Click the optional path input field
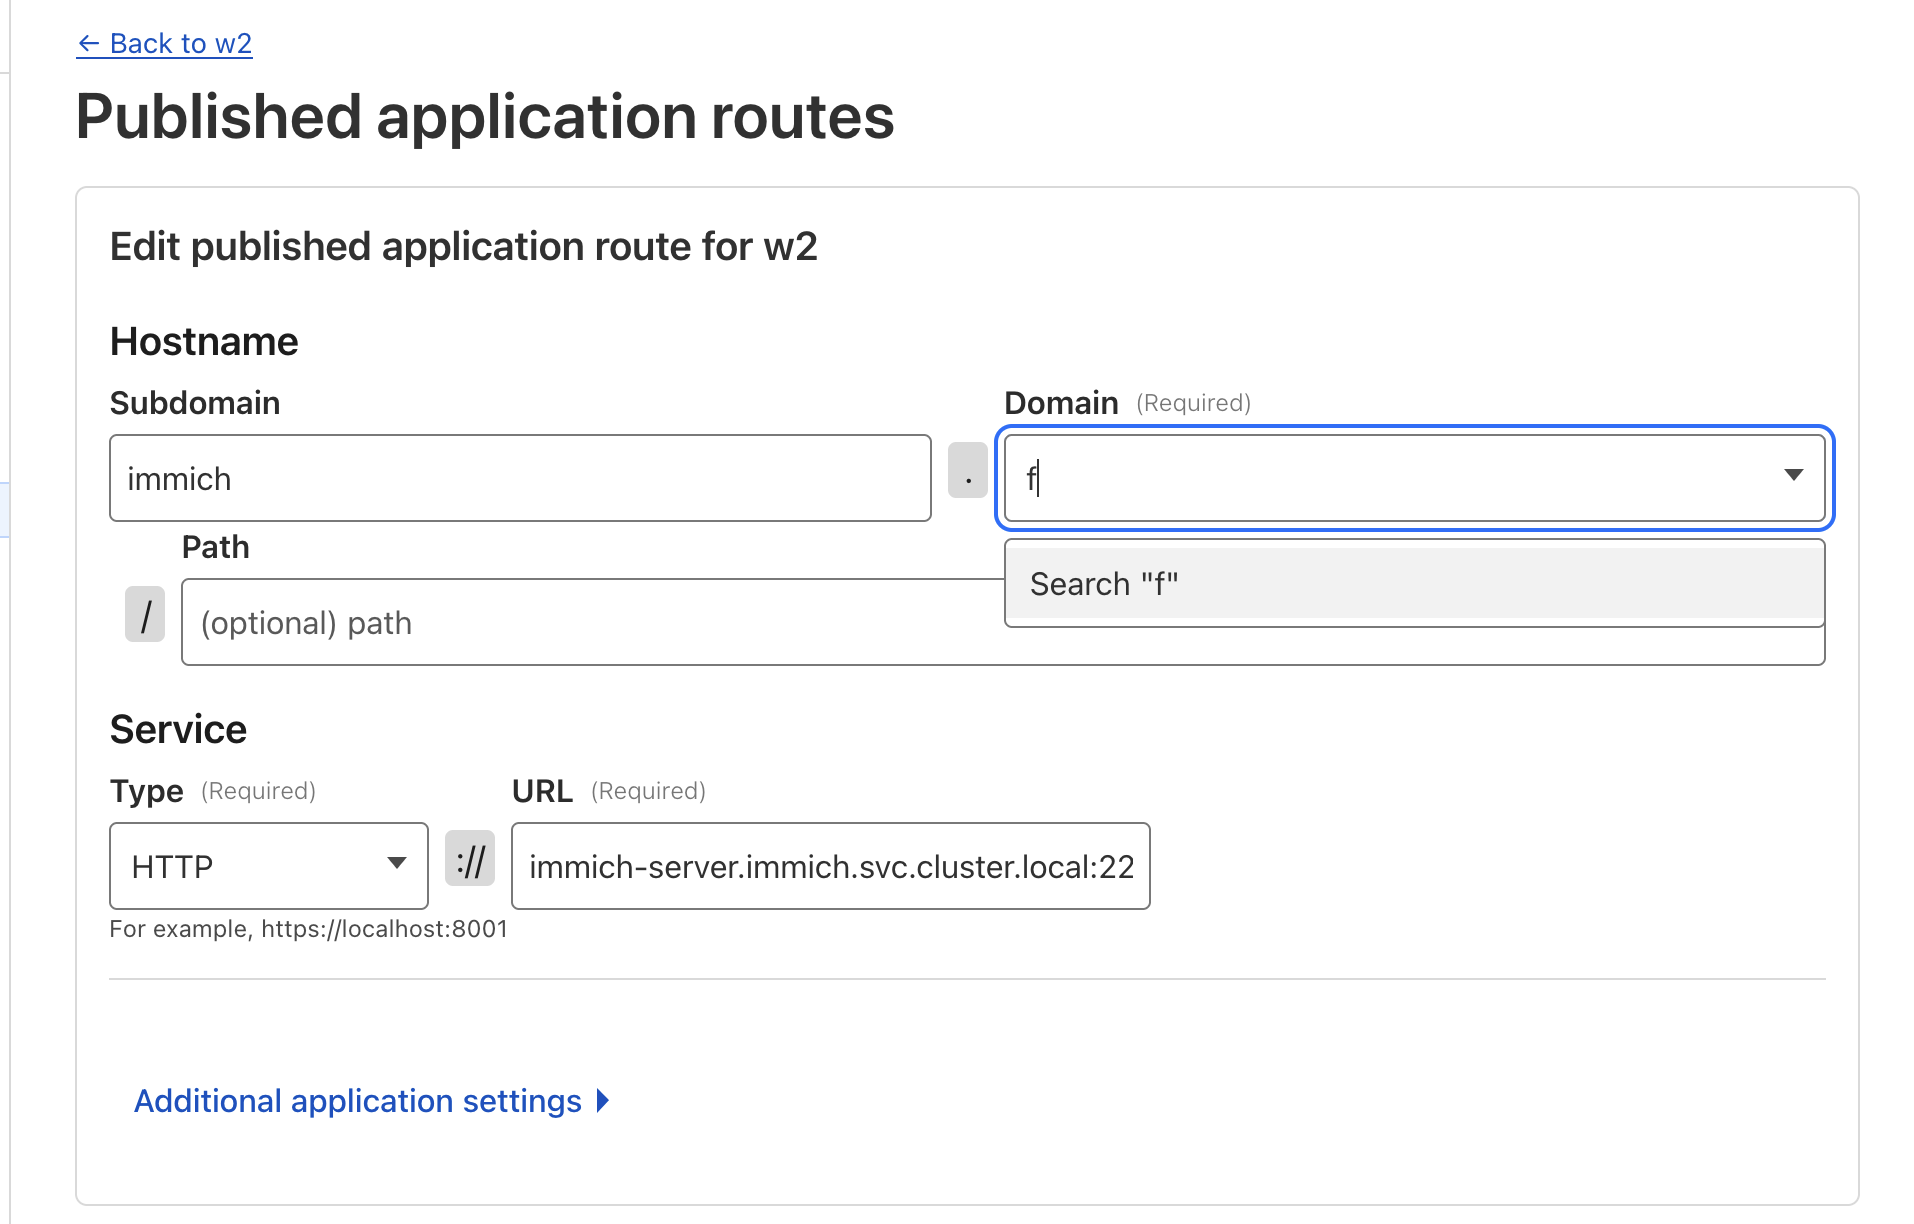The height and width of the screenshot is (1224, 1914). [590, 623]
